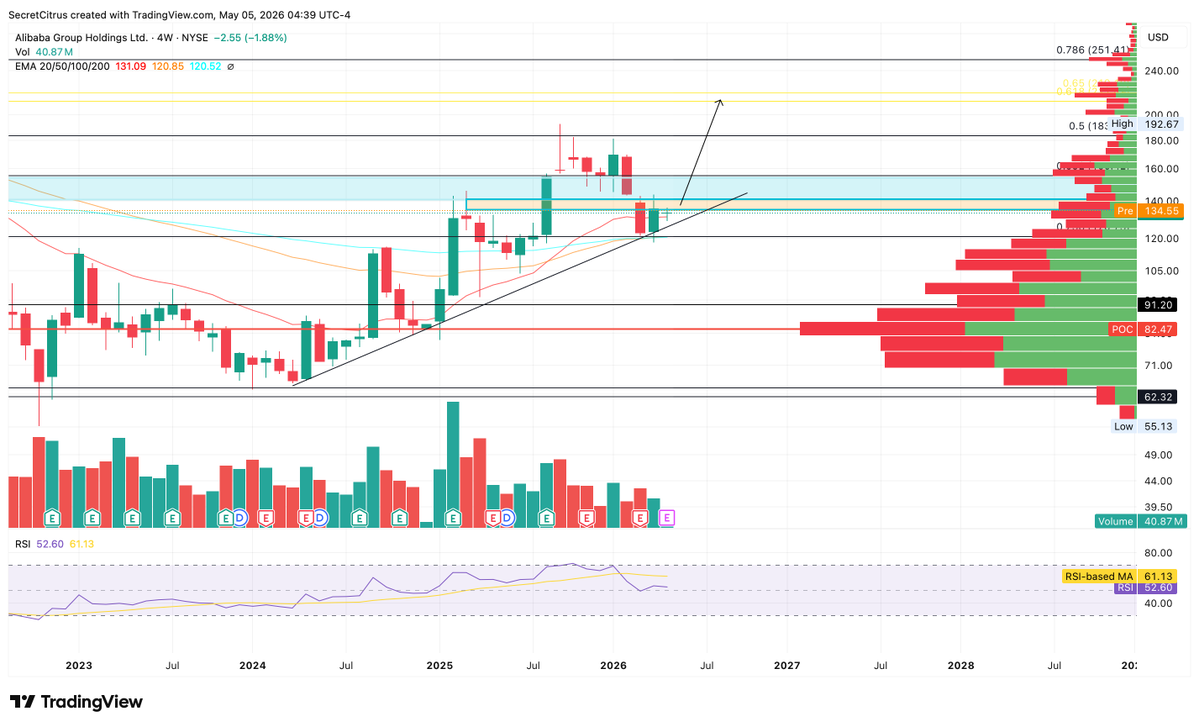Click the 105.00 price axis value
Screen dimensions: 1199x727
click(x=1162, y=271)
